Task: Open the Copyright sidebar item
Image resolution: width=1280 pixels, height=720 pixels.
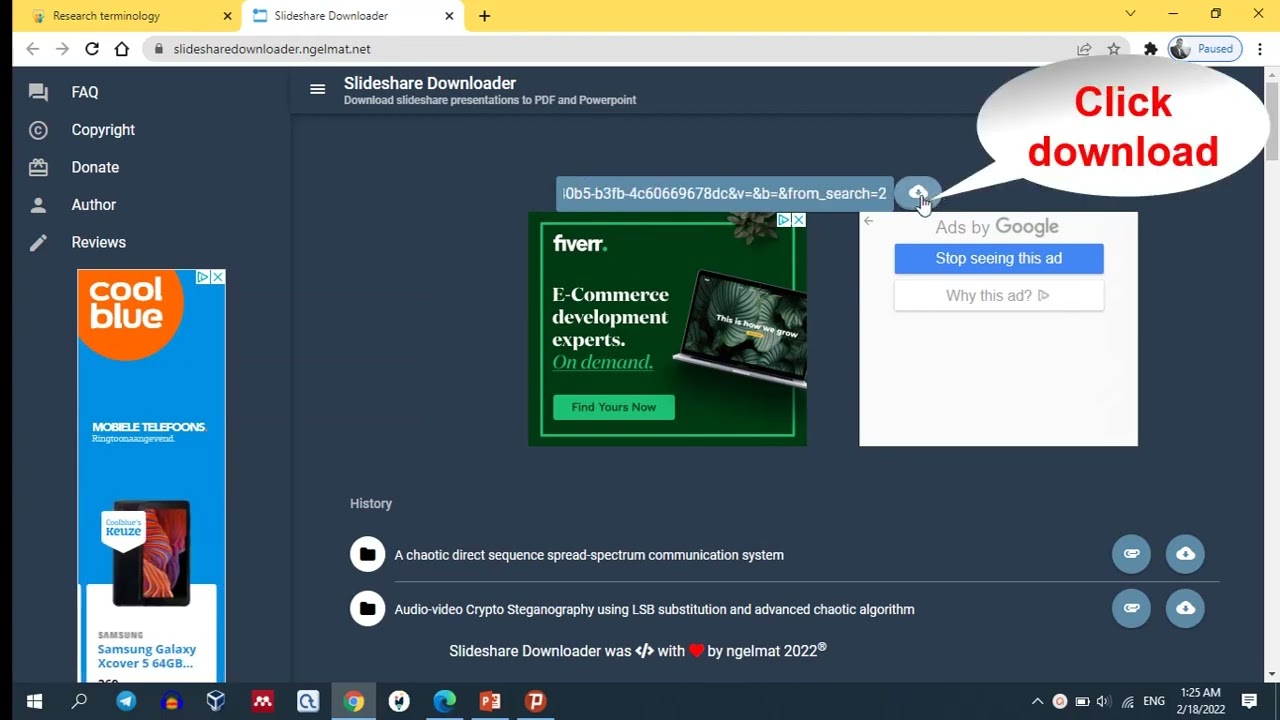Action: click(103, 130)
